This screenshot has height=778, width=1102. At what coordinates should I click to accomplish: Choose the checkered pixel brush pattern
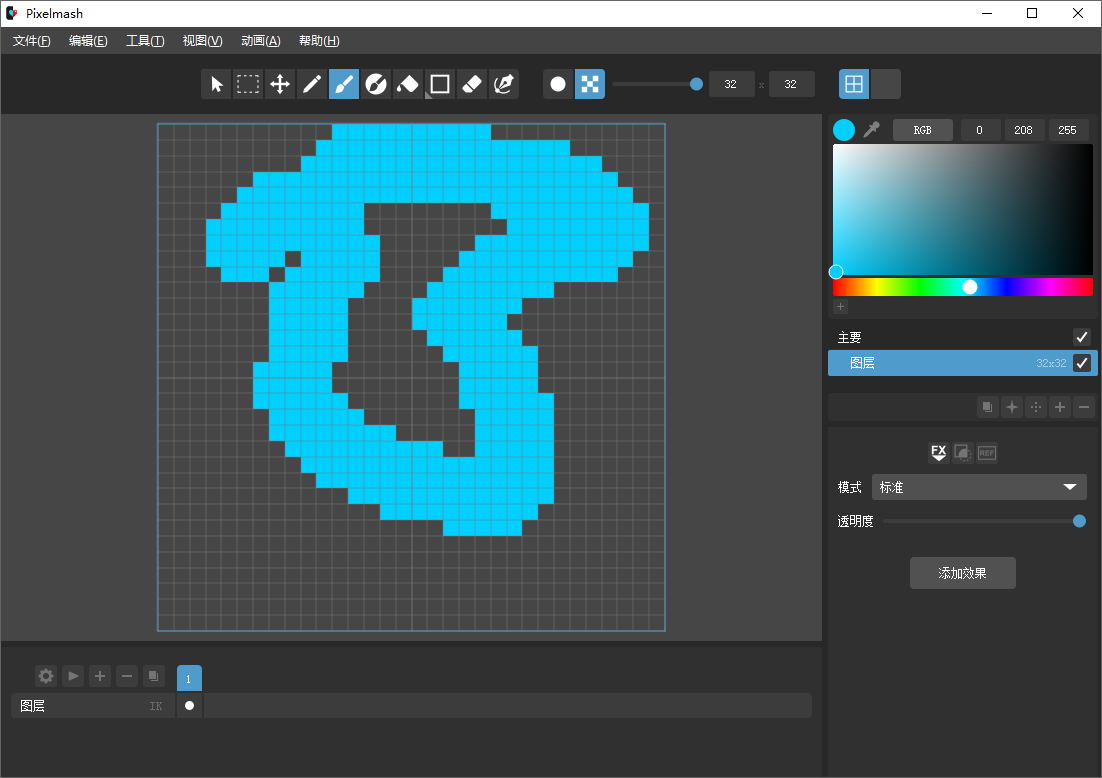coord(590,84)
